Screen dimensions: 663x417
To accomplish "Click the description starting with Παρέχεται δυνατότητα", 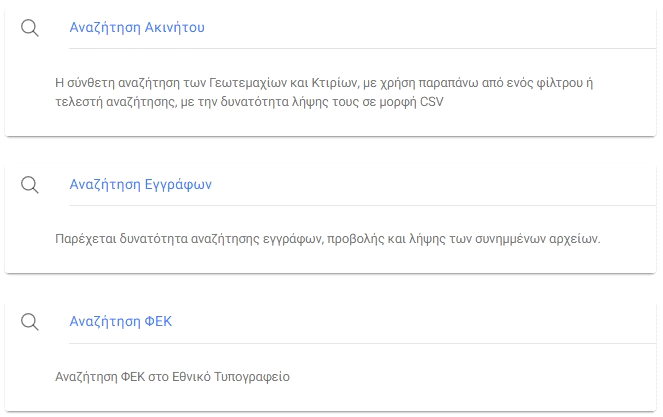I will tap(327, 238).
